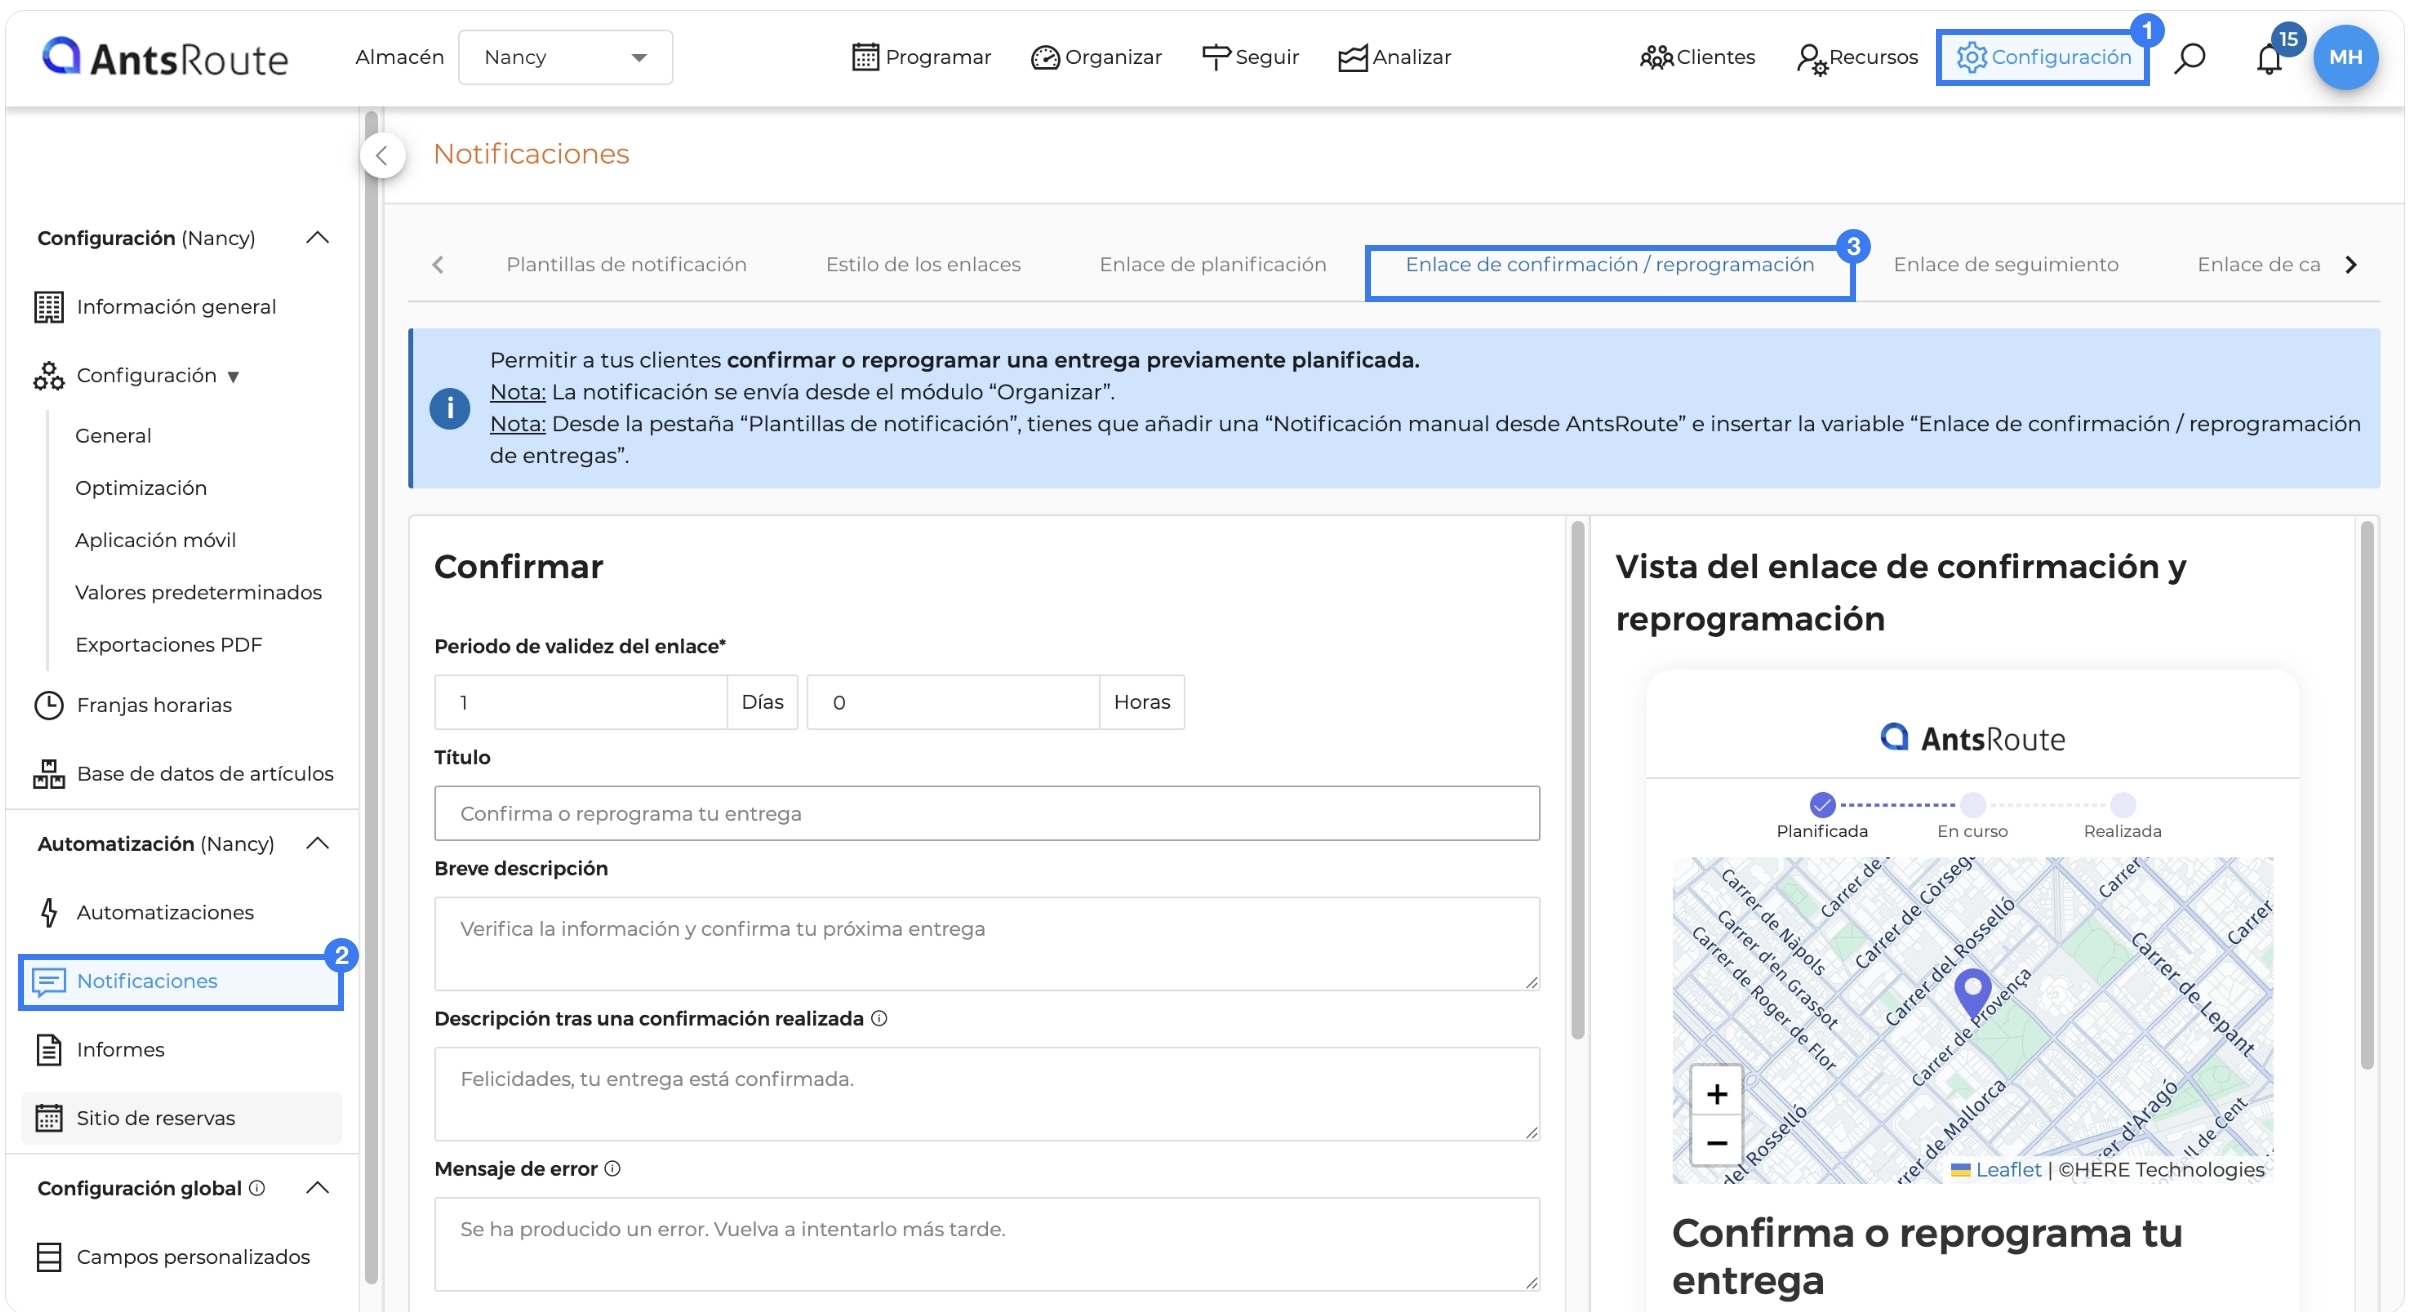This screenshot has height=1312, width=2410.
Task: Open Valores predeterminados
Action: click(198, 592)
